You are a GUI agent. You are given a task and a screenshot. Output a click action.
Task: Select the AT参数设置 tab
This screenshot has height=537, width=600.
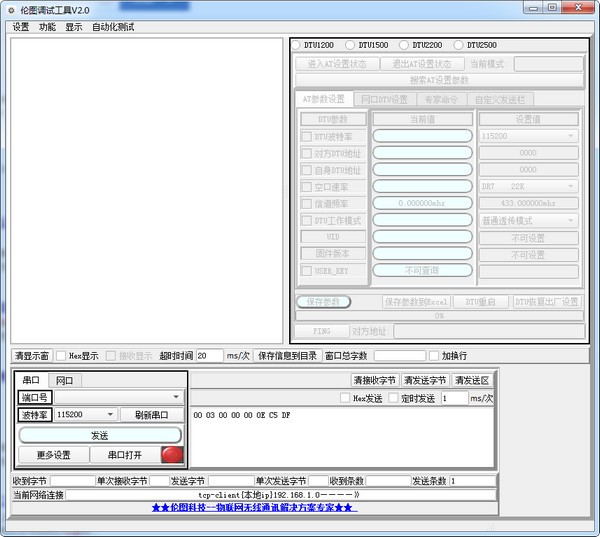(x=324, y=99)
